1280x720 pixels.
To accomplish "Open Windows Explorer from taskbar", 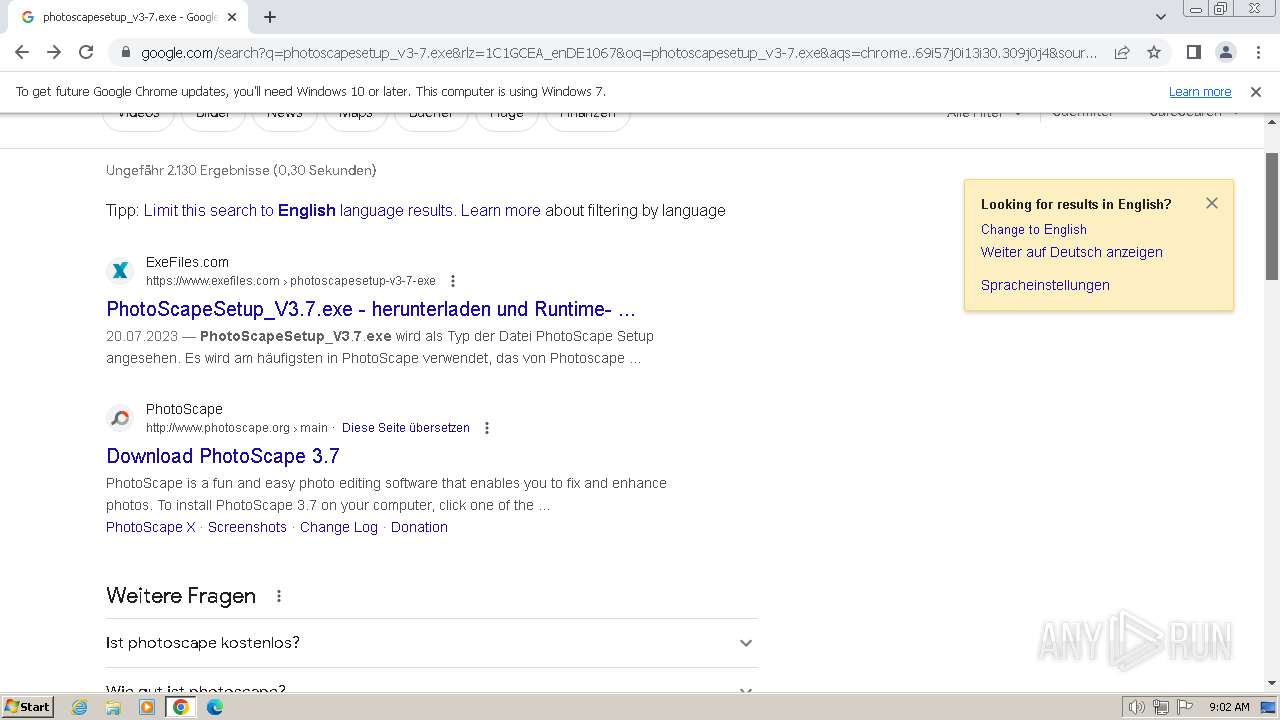I will point(113,707).
